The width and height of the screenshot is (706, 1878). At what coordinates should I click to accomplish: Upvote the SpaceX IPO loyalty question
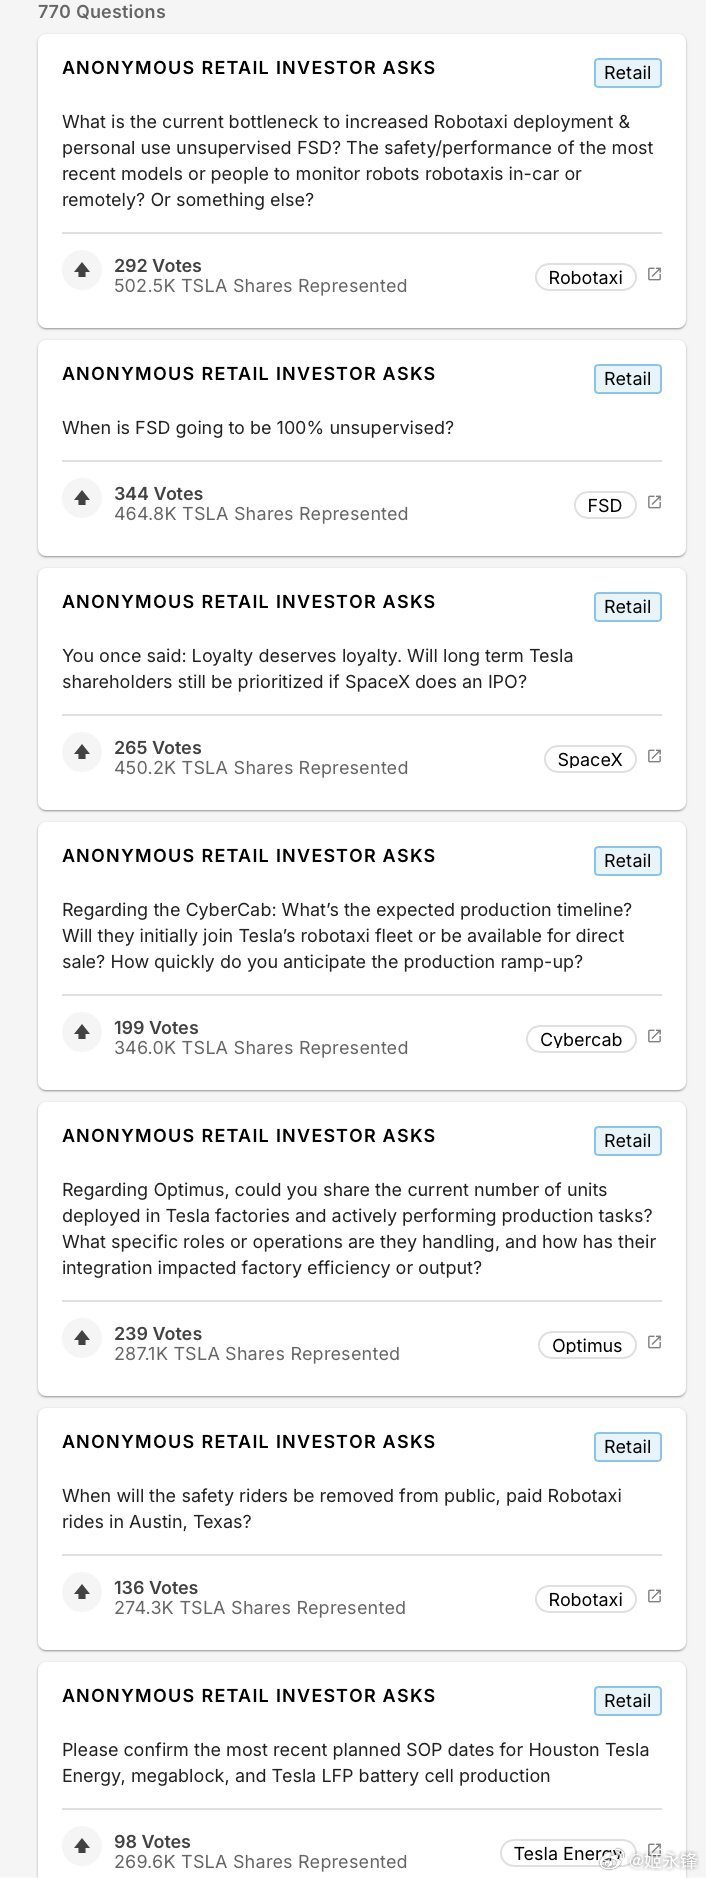(82, 752)
